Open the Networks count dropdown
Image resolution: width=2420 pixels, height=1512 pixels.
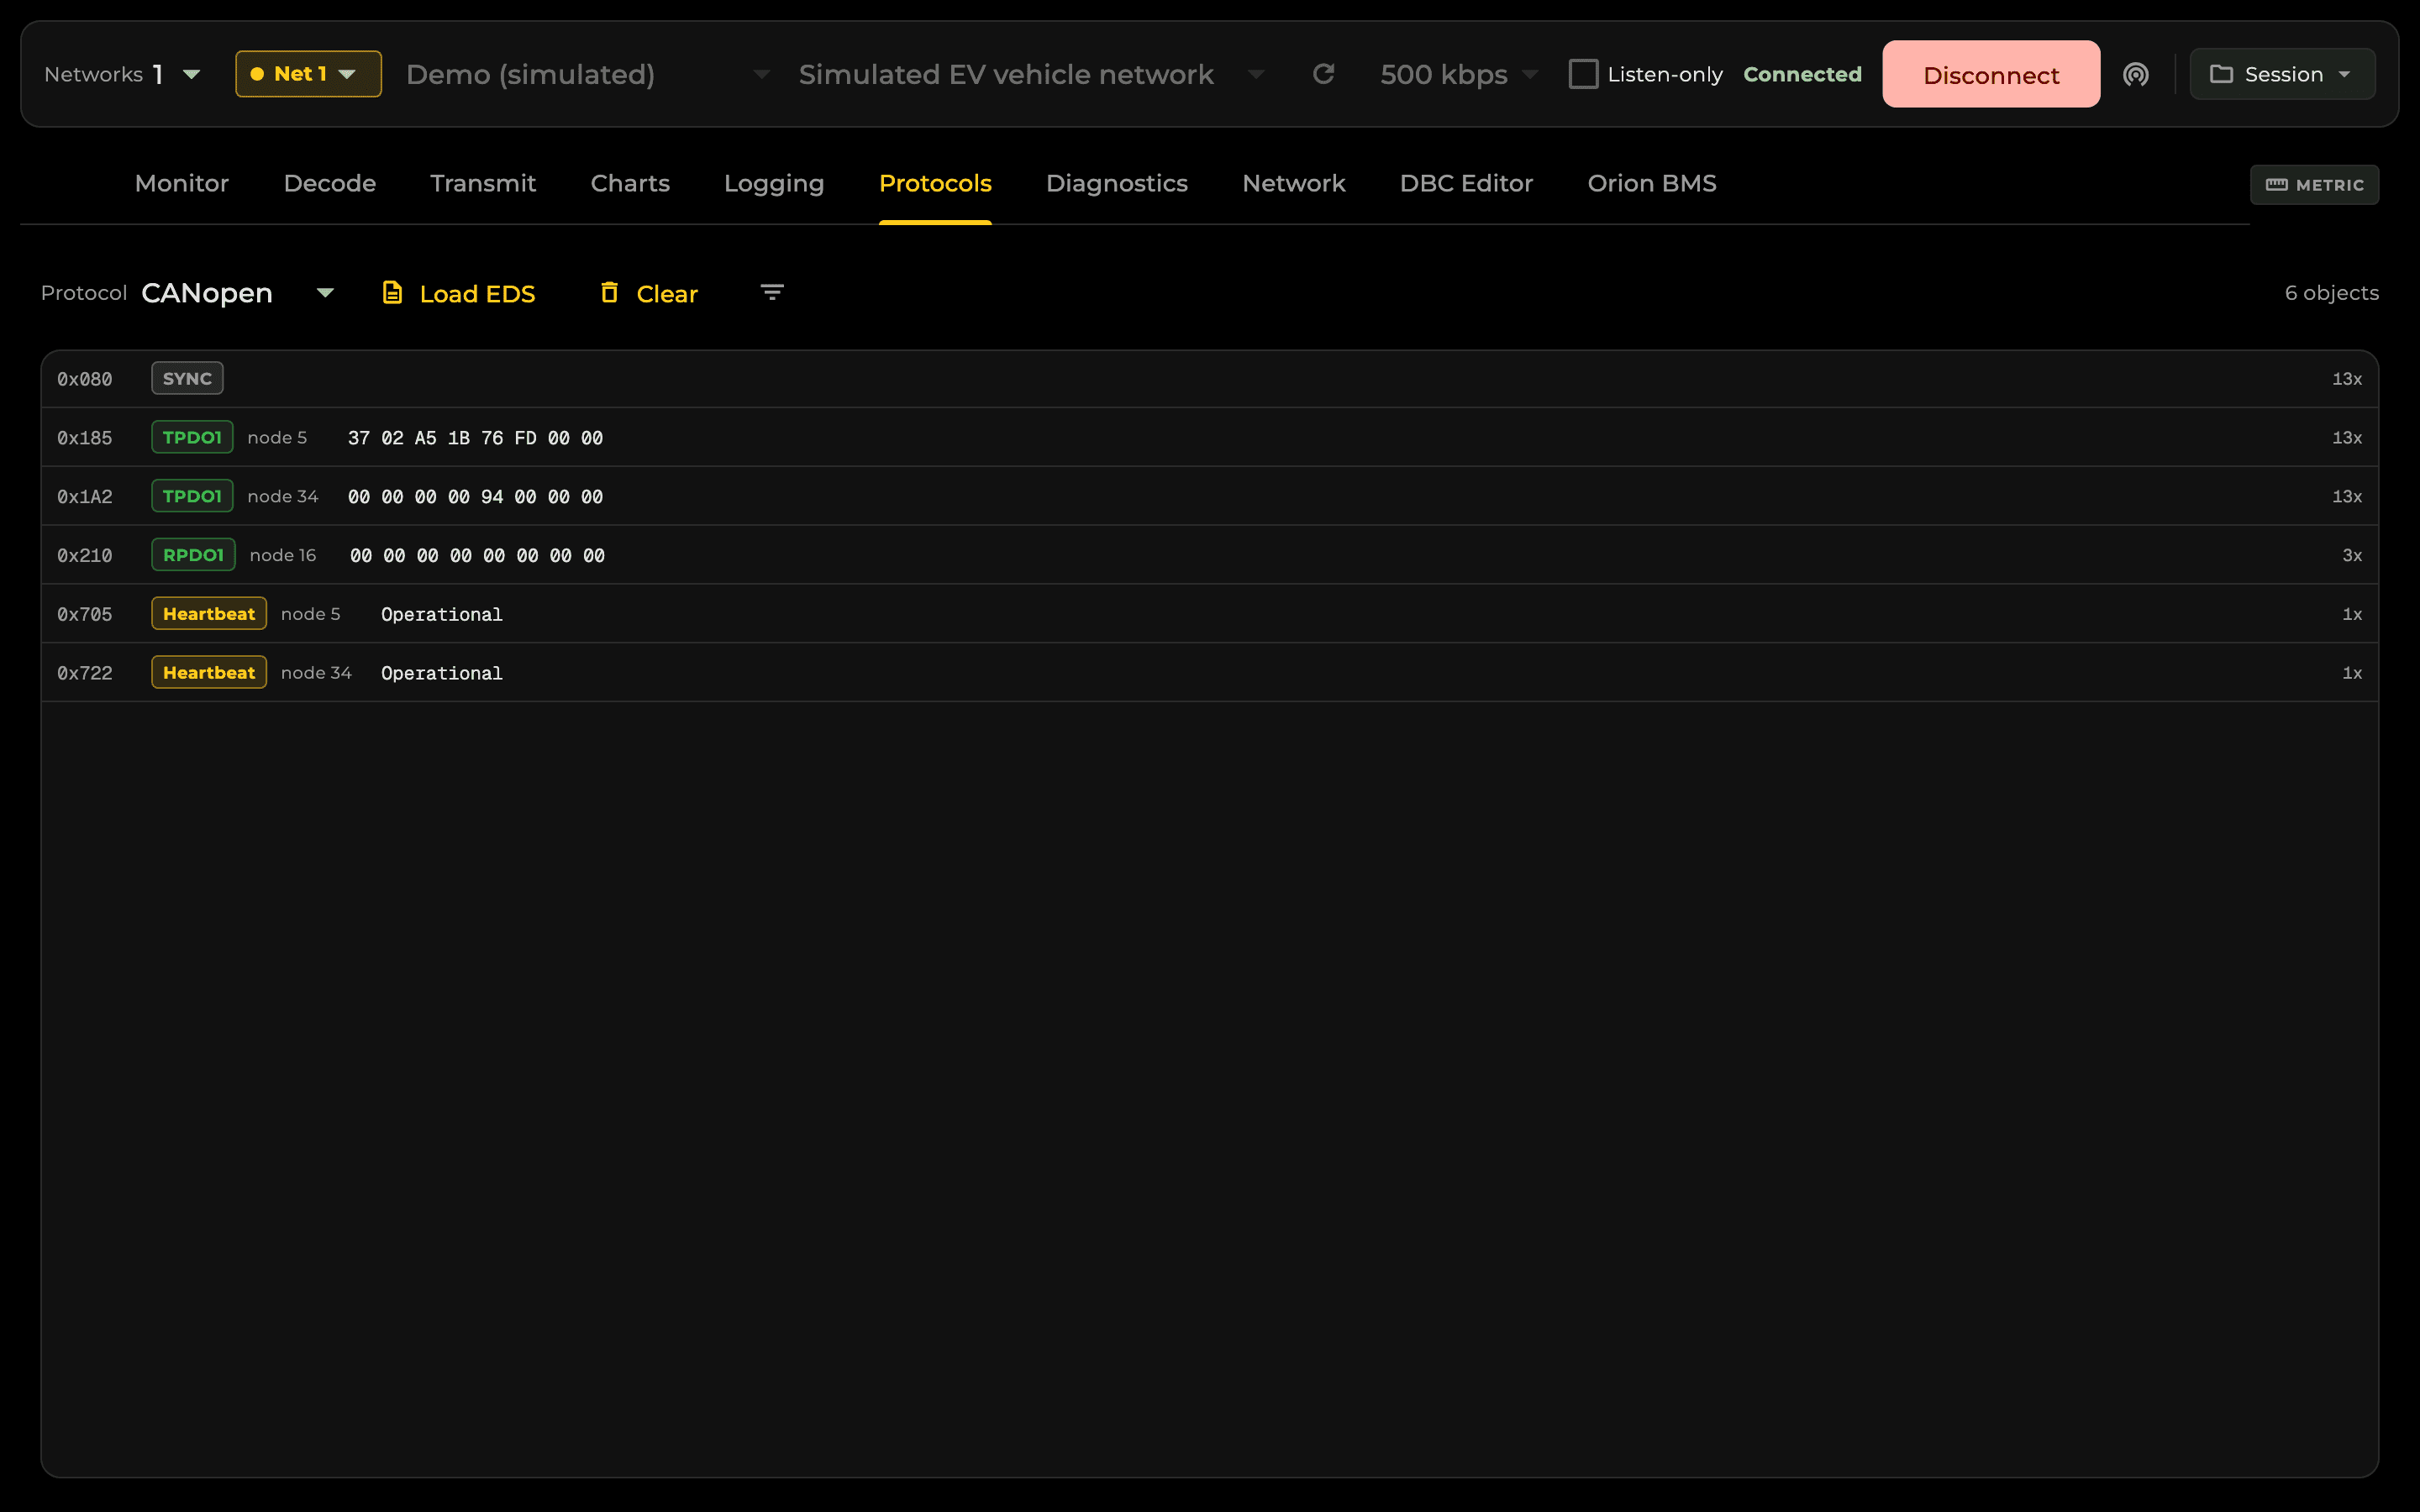123,74
